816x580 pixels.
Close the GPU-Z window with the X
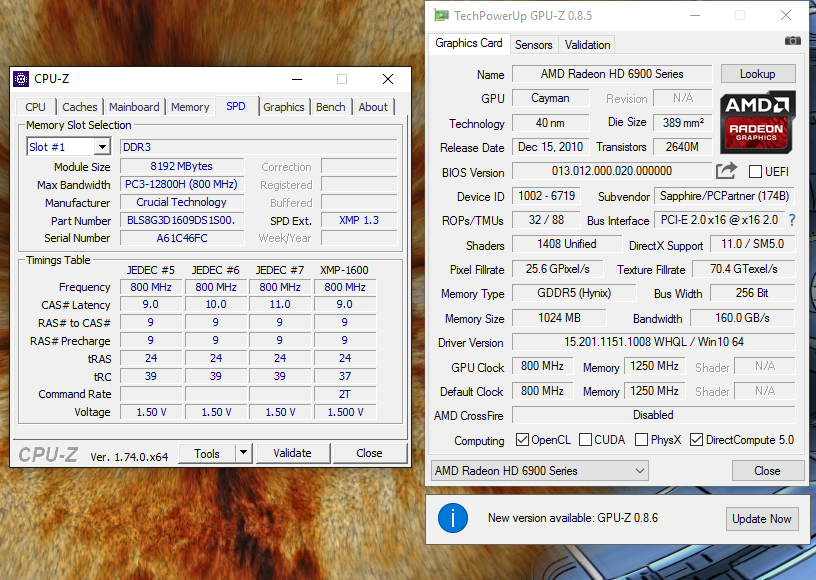coord(786,16)
